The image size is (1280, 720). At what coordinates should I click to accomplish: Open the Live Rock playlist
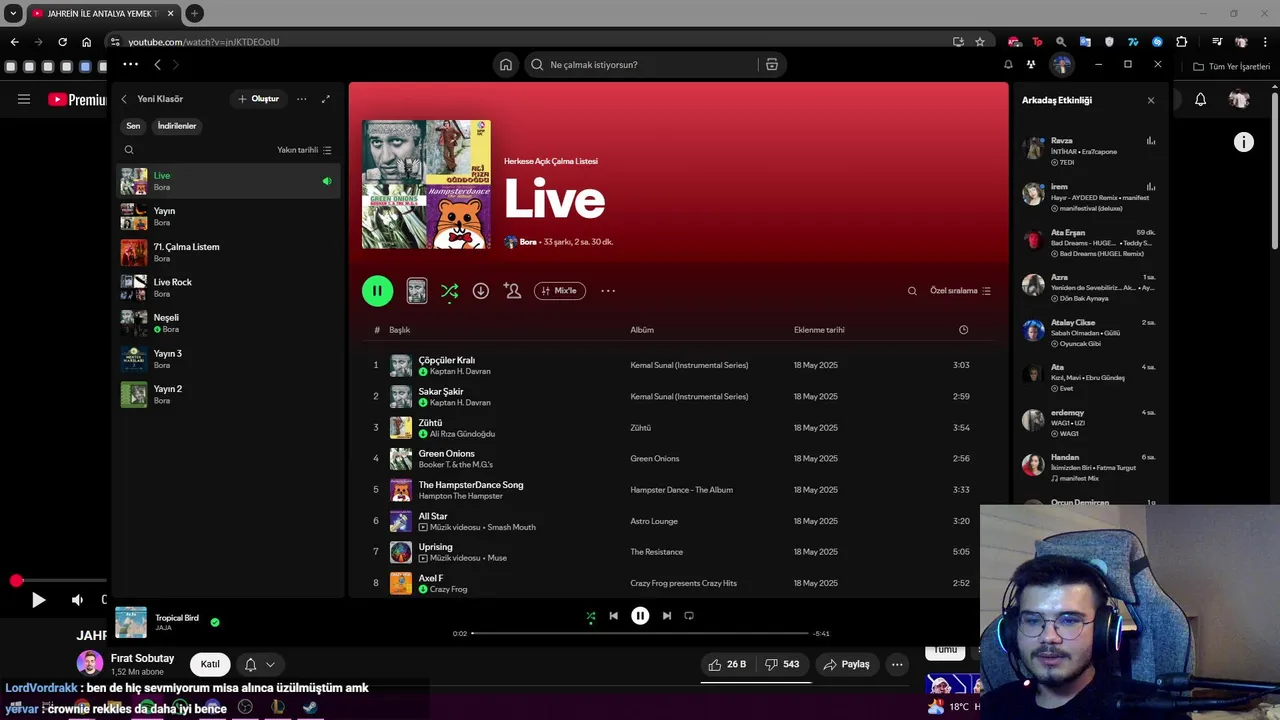pos(228,288)
